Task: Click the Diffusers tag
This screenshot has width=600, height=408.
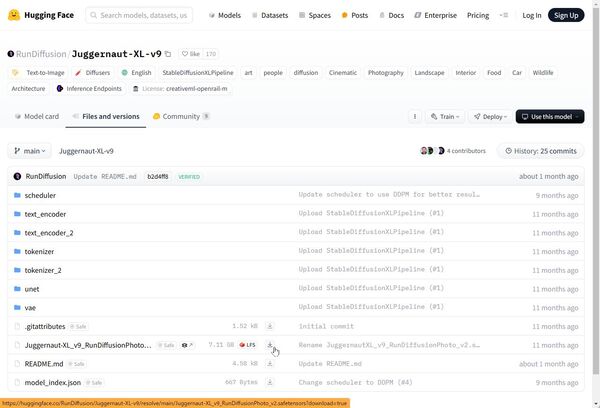Action: click(93, 73)
